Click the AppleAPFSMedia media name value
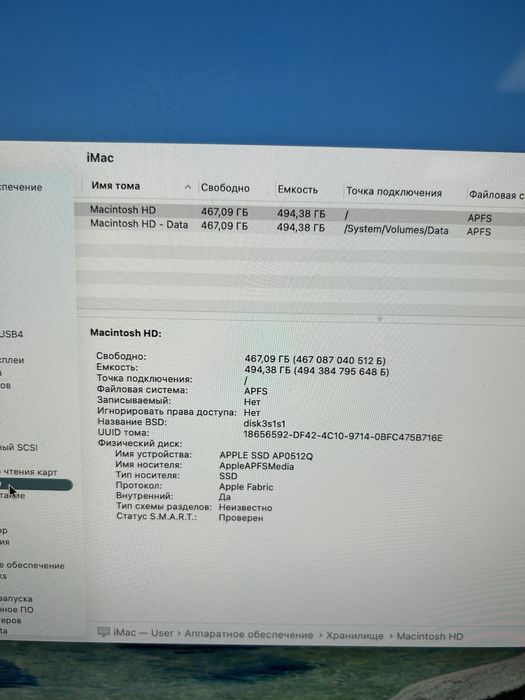 (x=256, y=466)
